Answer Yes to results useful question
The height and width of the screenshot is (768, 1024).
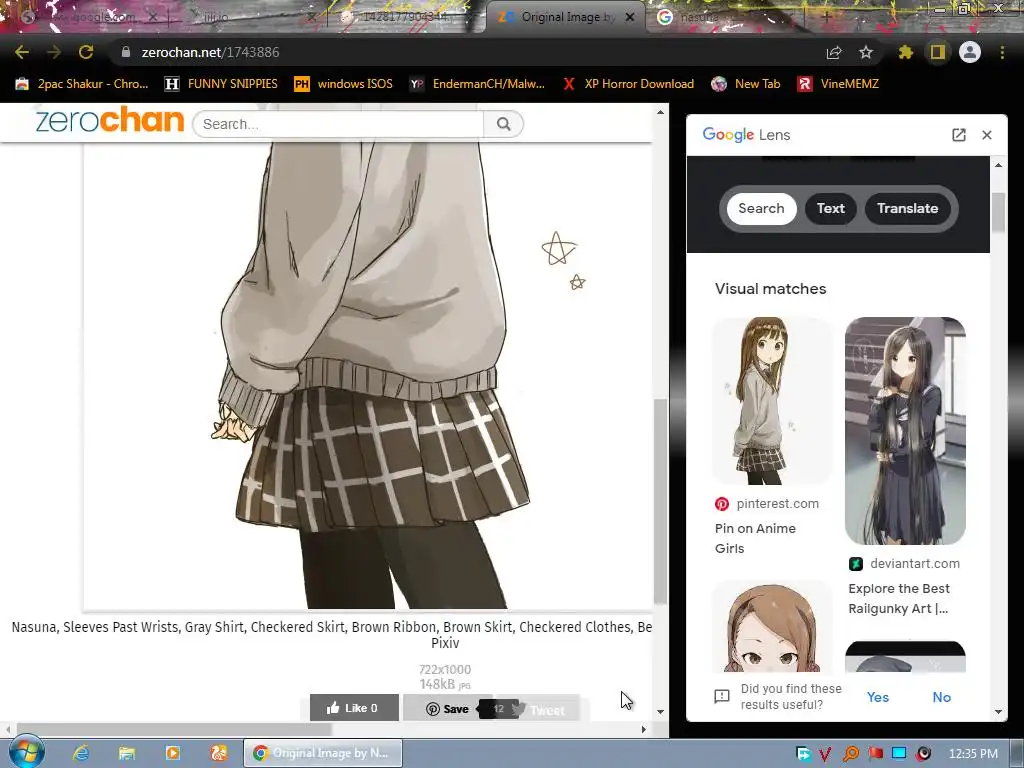tap(878, 697)
